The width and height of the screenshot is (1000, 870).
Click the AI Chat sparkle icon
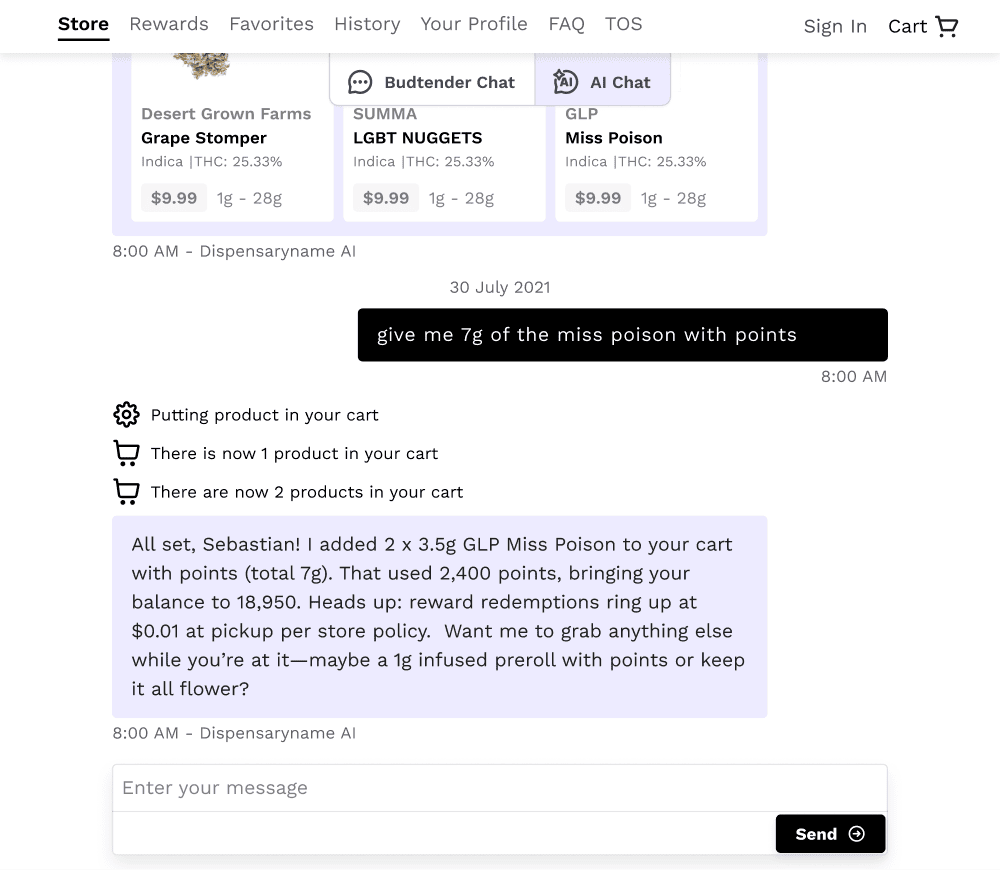(565, 82)
